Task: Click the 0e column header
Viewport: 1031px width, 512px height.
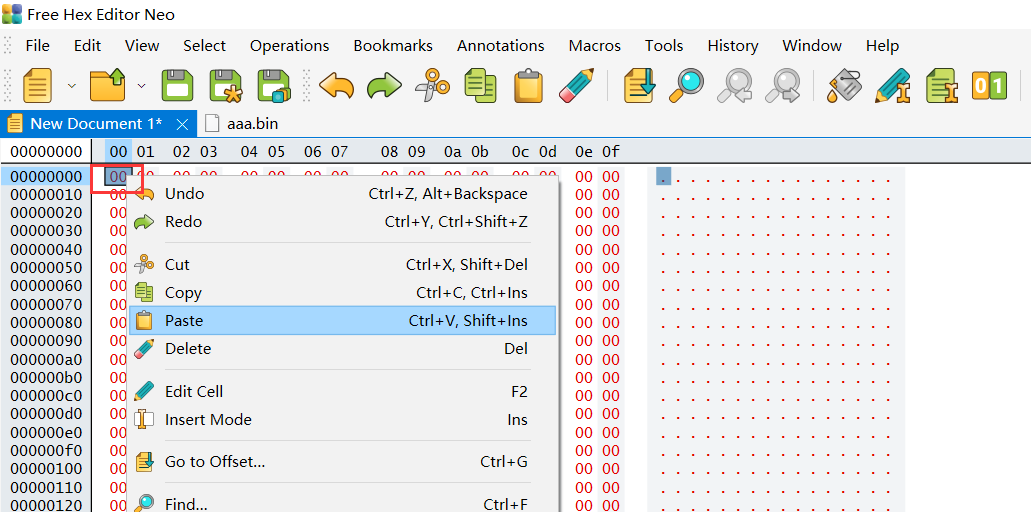Action: click(x=583, y=152)
